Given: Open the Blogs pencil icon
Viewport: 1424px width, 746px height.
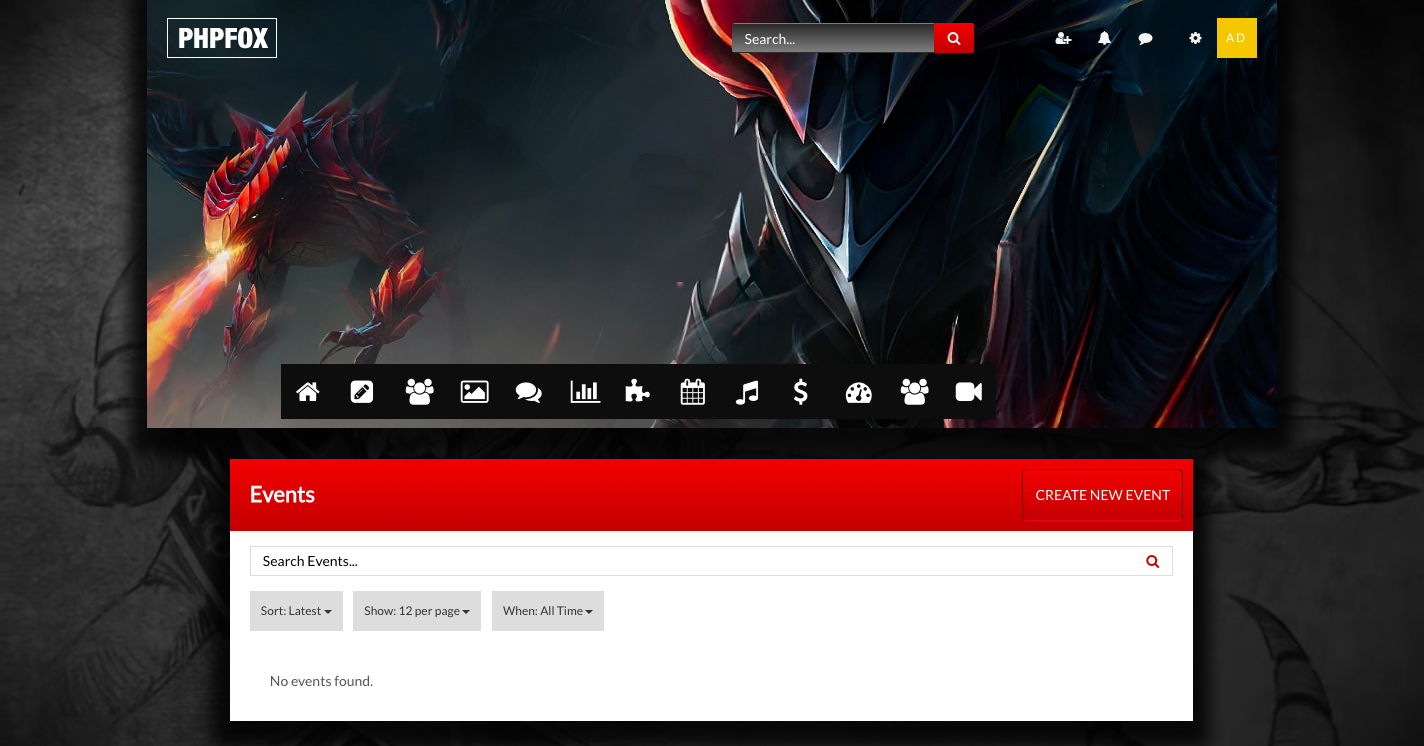Looking at the screenshot, I should point(362,392).
